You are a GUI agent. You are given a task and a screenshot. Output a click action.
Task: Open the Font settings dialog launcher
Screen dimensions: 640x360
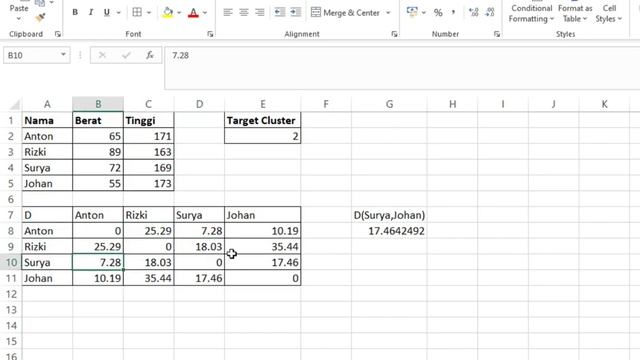pyautogui.click(x=210, y=34)
